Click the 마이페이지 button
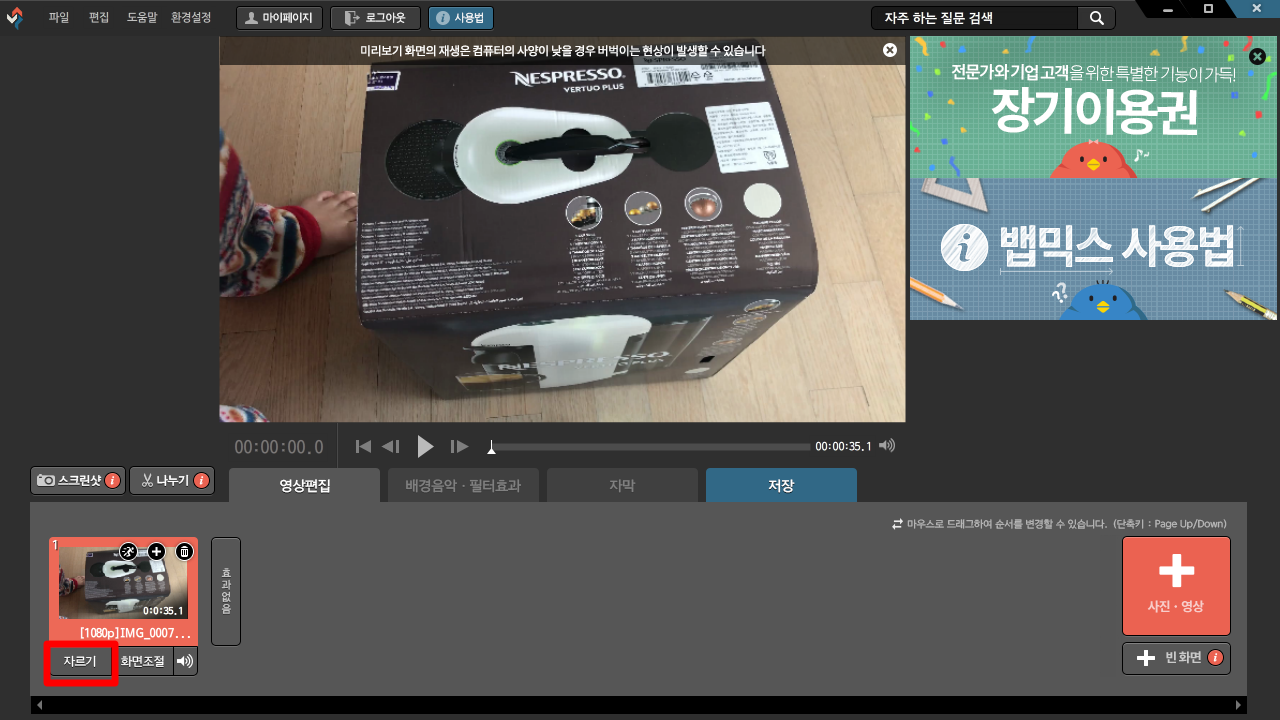 [280, 18]
